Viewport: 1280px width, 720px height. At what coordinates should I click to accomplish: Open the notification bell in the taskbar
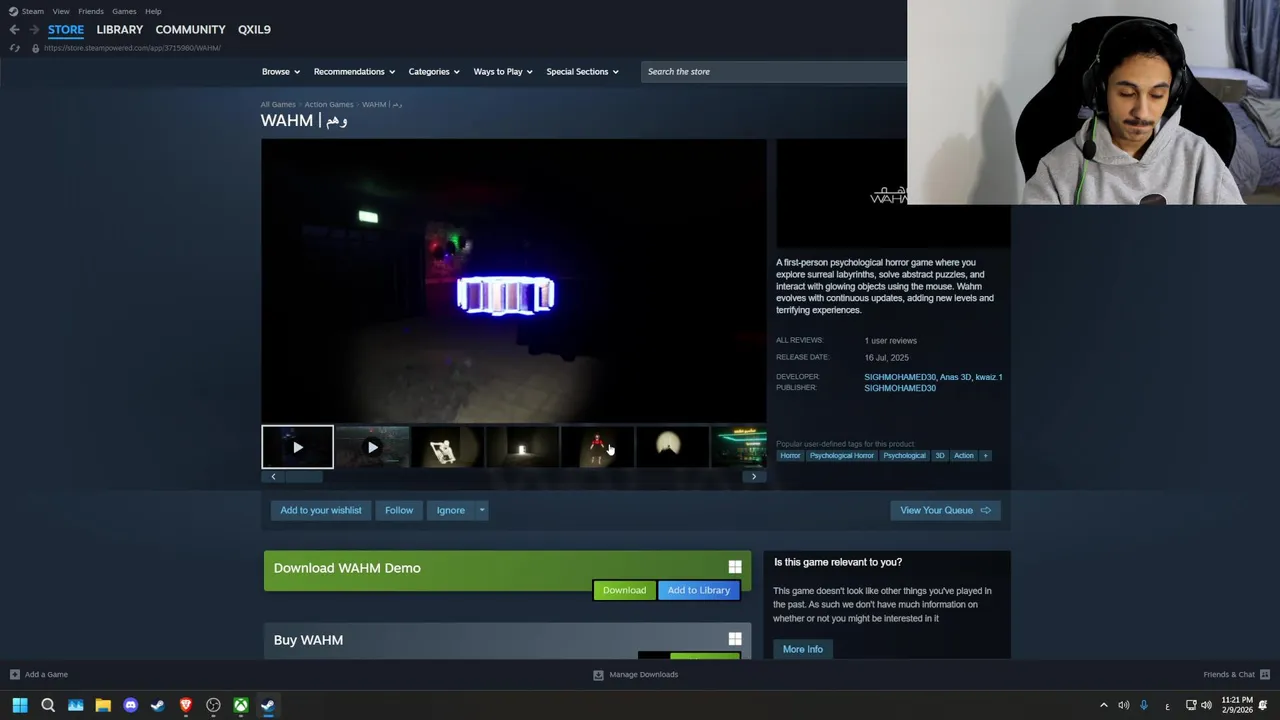coord(1265,706)
